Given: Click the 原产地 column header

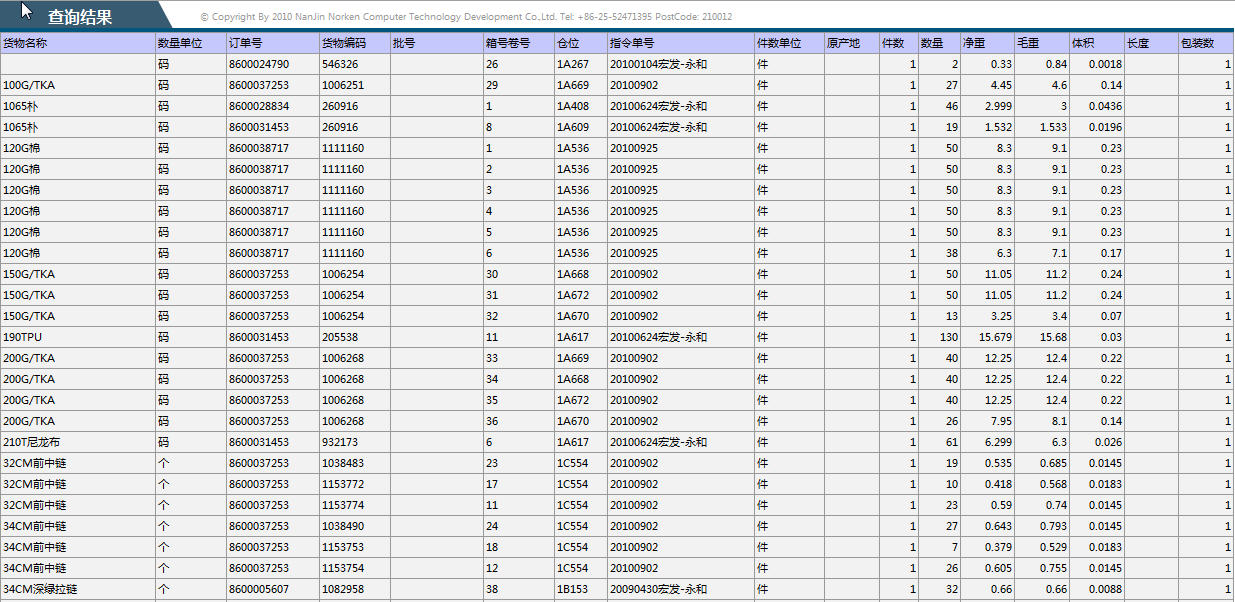Looking at the screenshot, I should [x=843, y=44].
